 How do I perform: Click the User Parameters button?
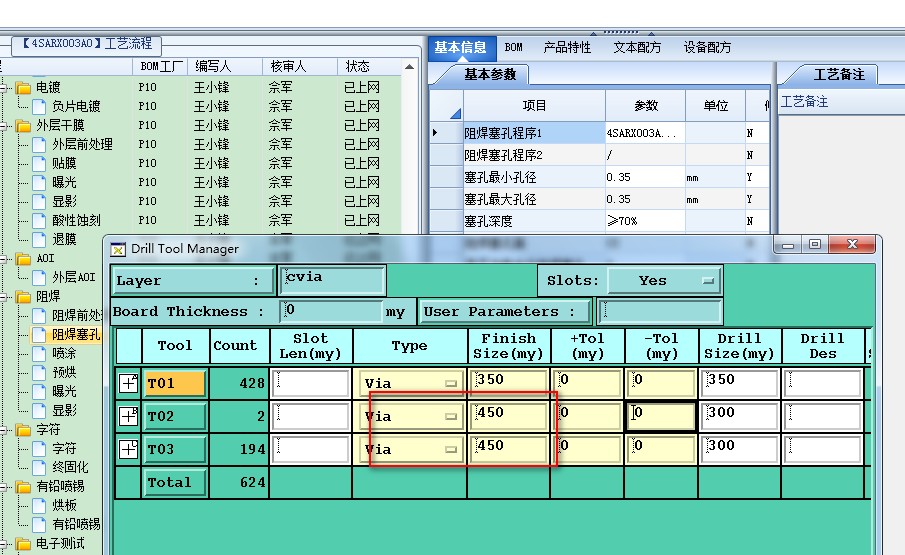coord(506,312)
